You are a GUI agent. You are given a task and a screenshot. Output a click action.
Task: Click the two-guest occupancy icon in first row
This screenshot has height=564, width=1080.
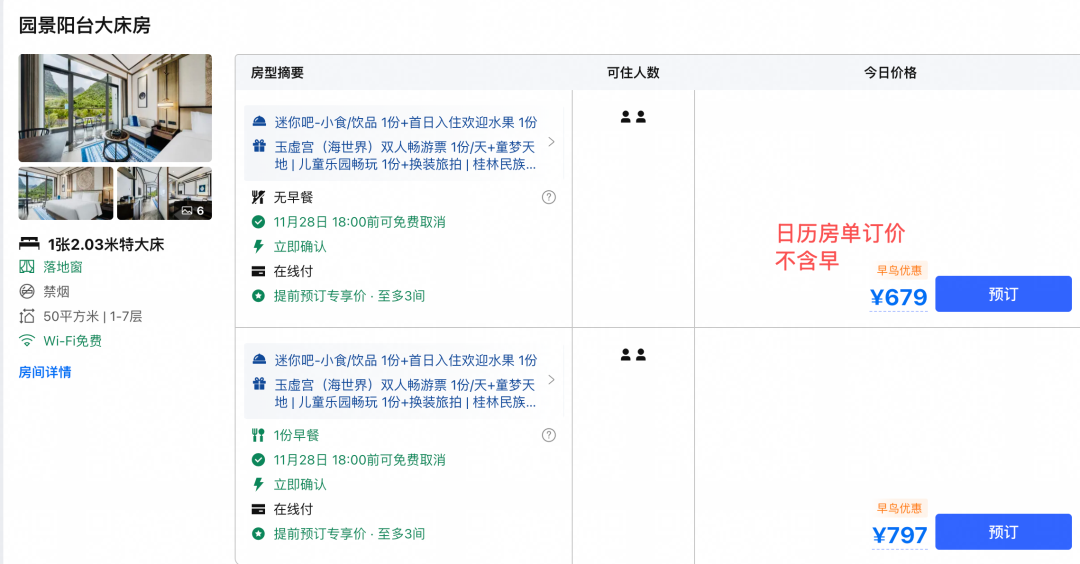point(633,117)
